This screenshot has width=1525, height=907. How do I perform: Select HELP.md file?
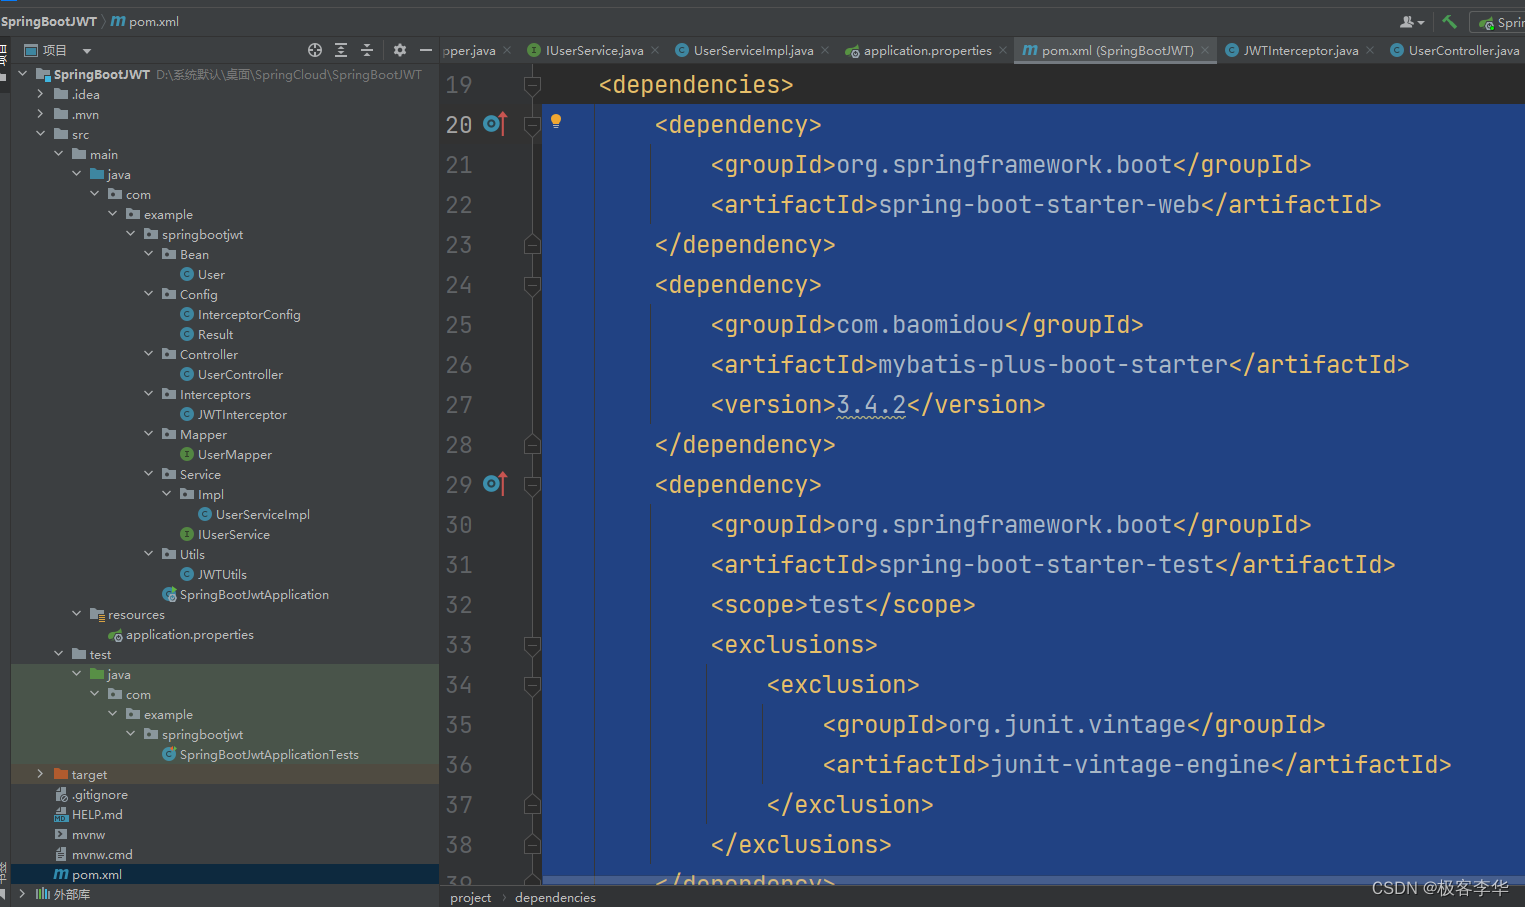pyautogui.click(x=97, y=814)
